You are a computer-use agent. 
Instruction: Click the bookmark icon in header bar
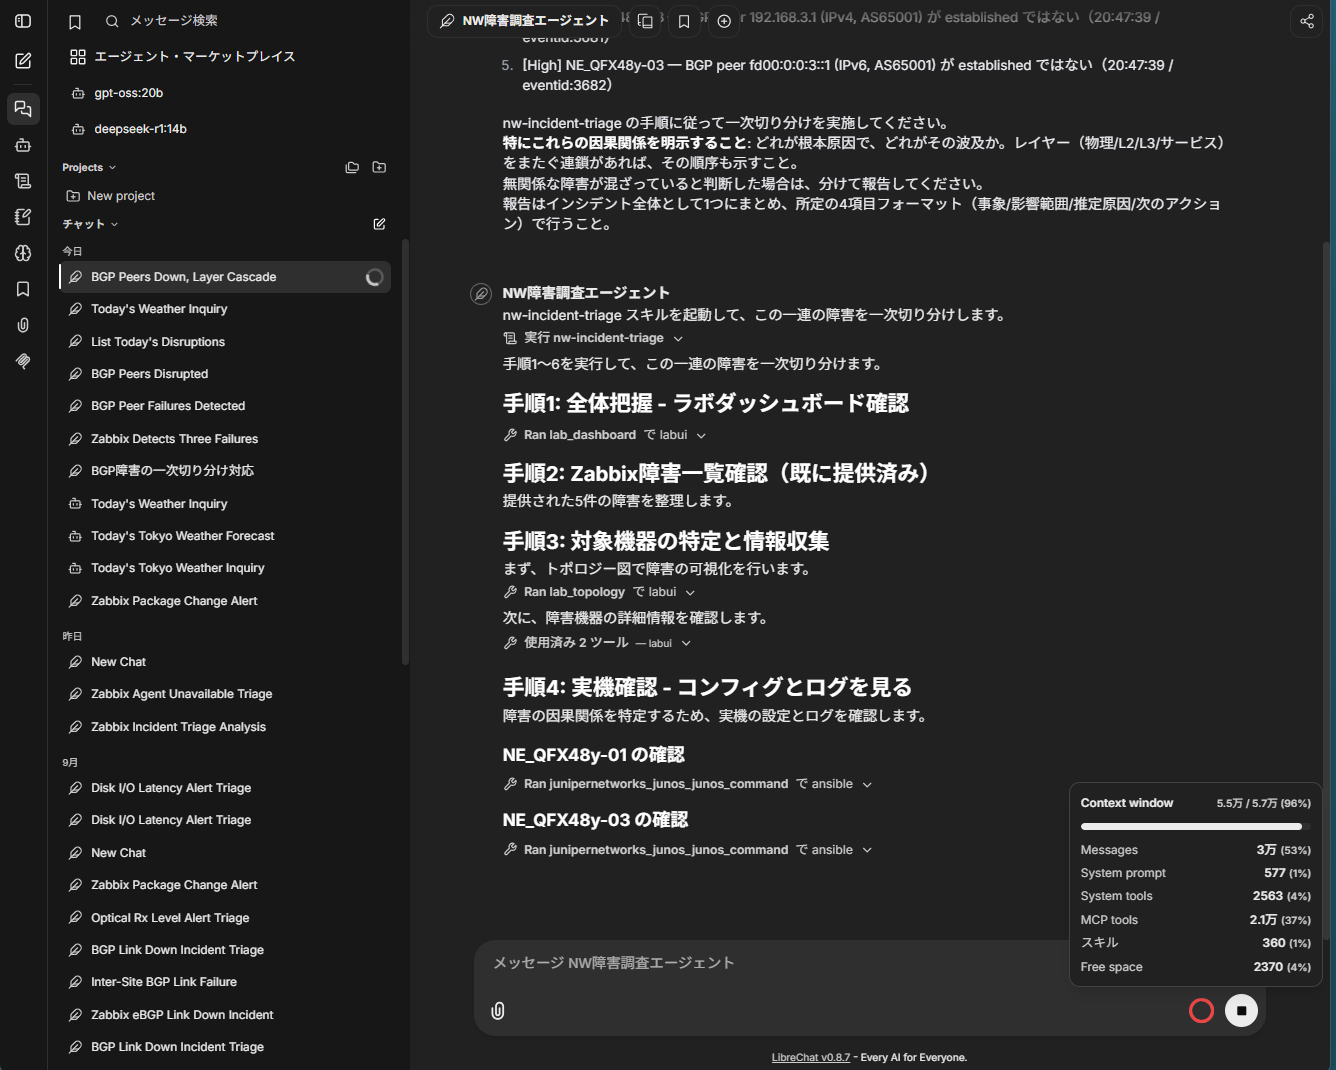point(684,21)
